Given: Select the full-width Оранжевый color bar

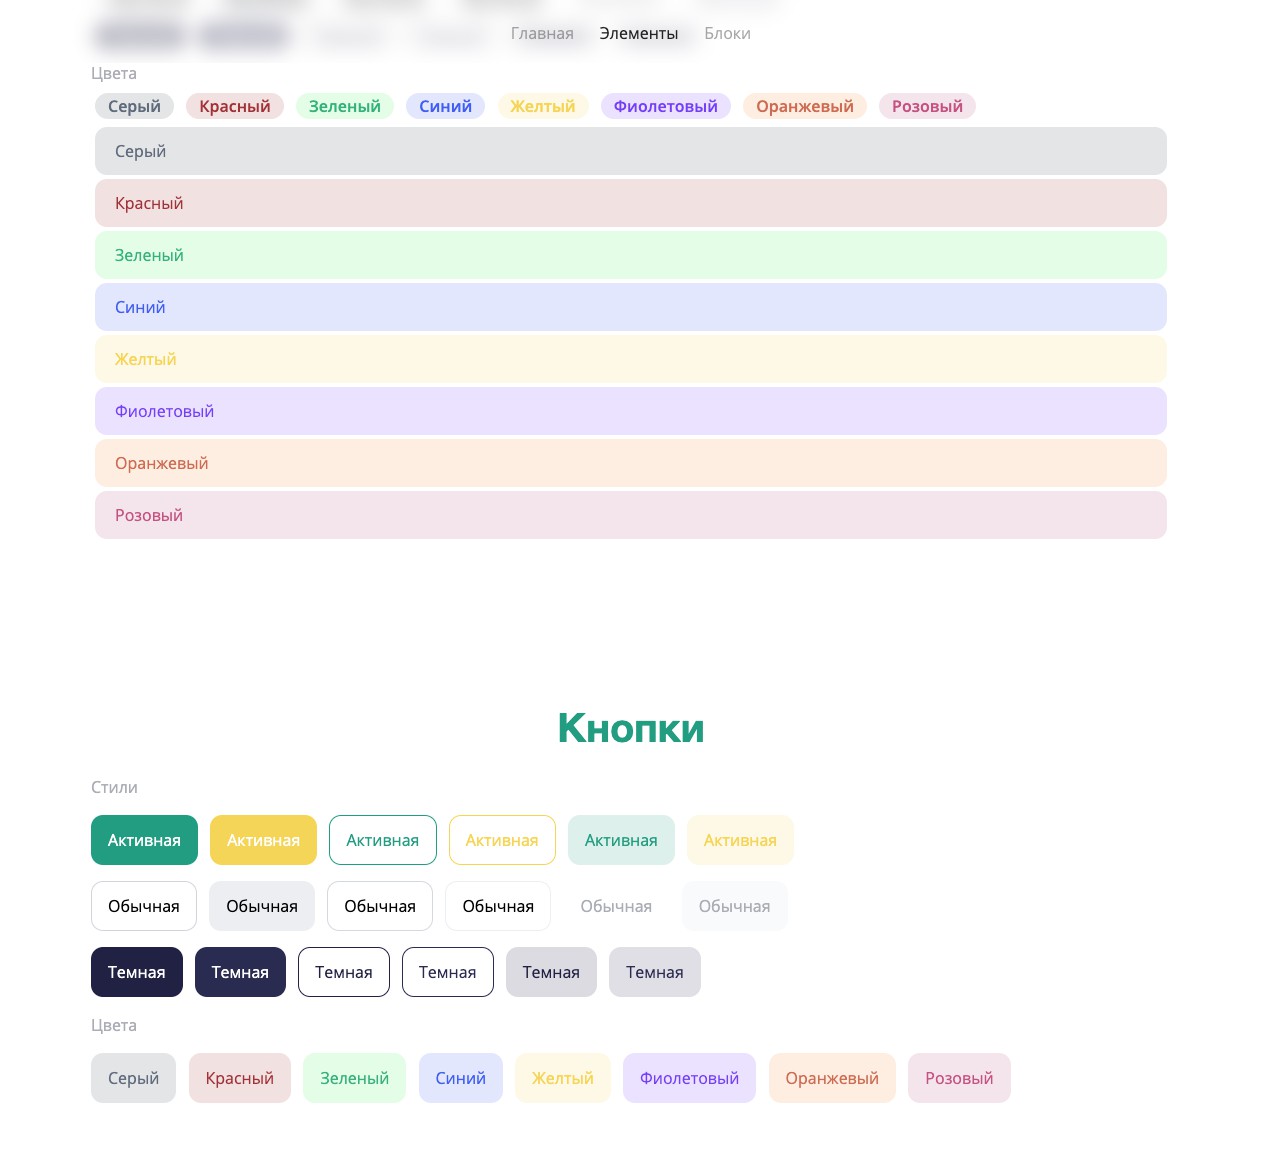Looking at the screenshot, I should 631,463.
